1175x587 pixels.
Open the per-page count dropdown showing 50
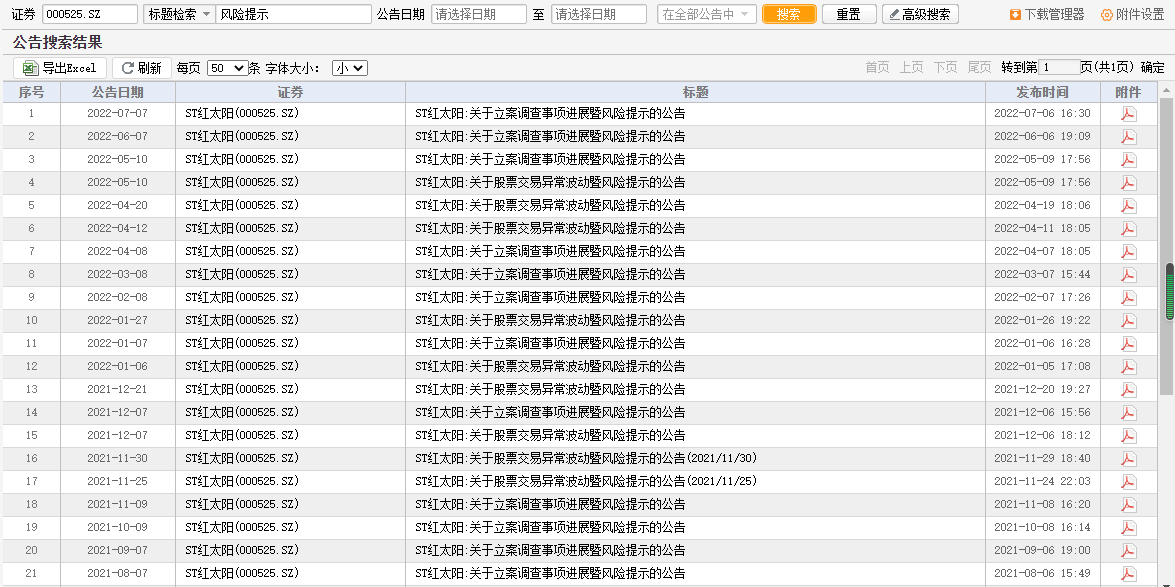tap(226, 68)
